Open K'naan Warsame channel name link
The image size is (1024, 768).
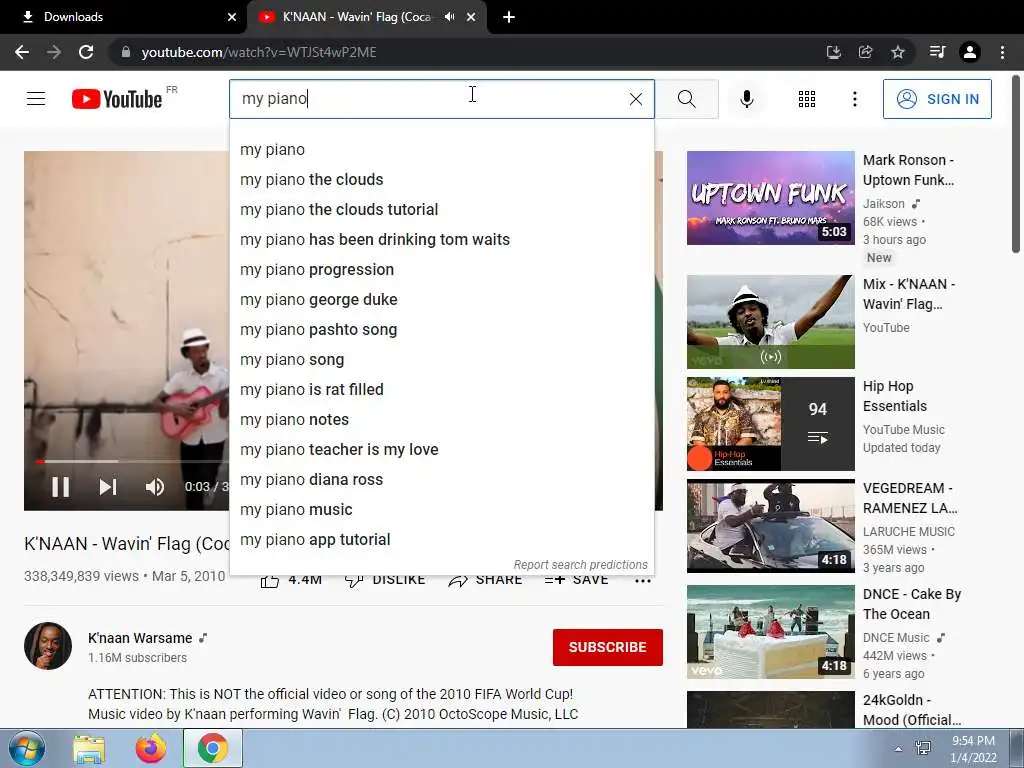tap(140, 638)
